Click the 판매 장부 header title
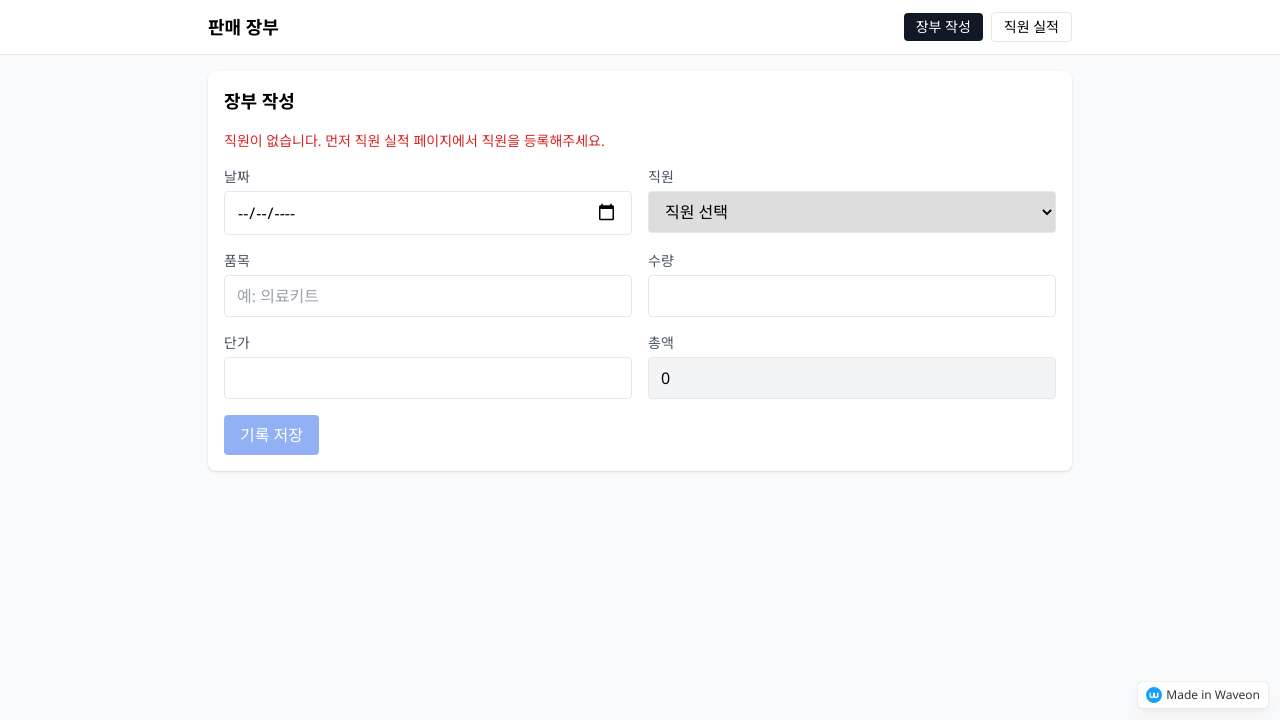The width and height of the screenshot is (1280, 720). [243, 27]
